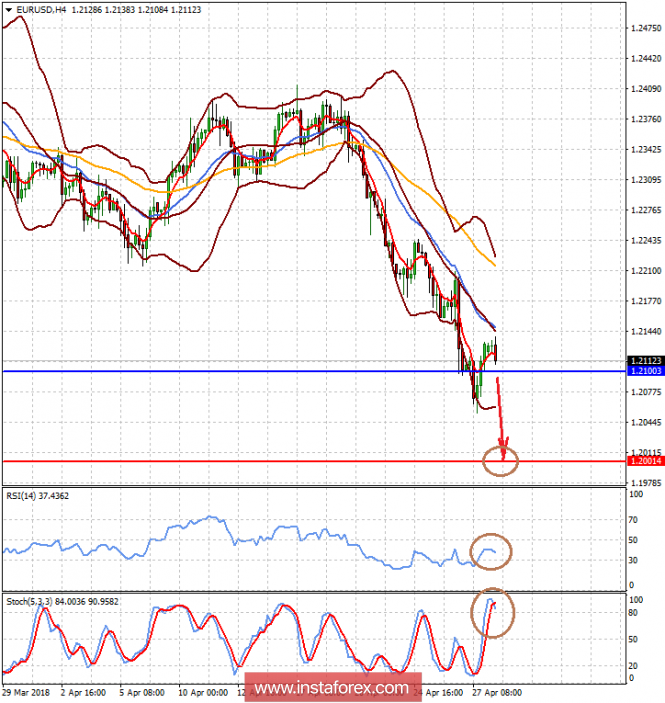The height and width of the screenshot is (703, 665).
Task: Click the brown circle at the red target line
Action: click(x=500, y=460)
